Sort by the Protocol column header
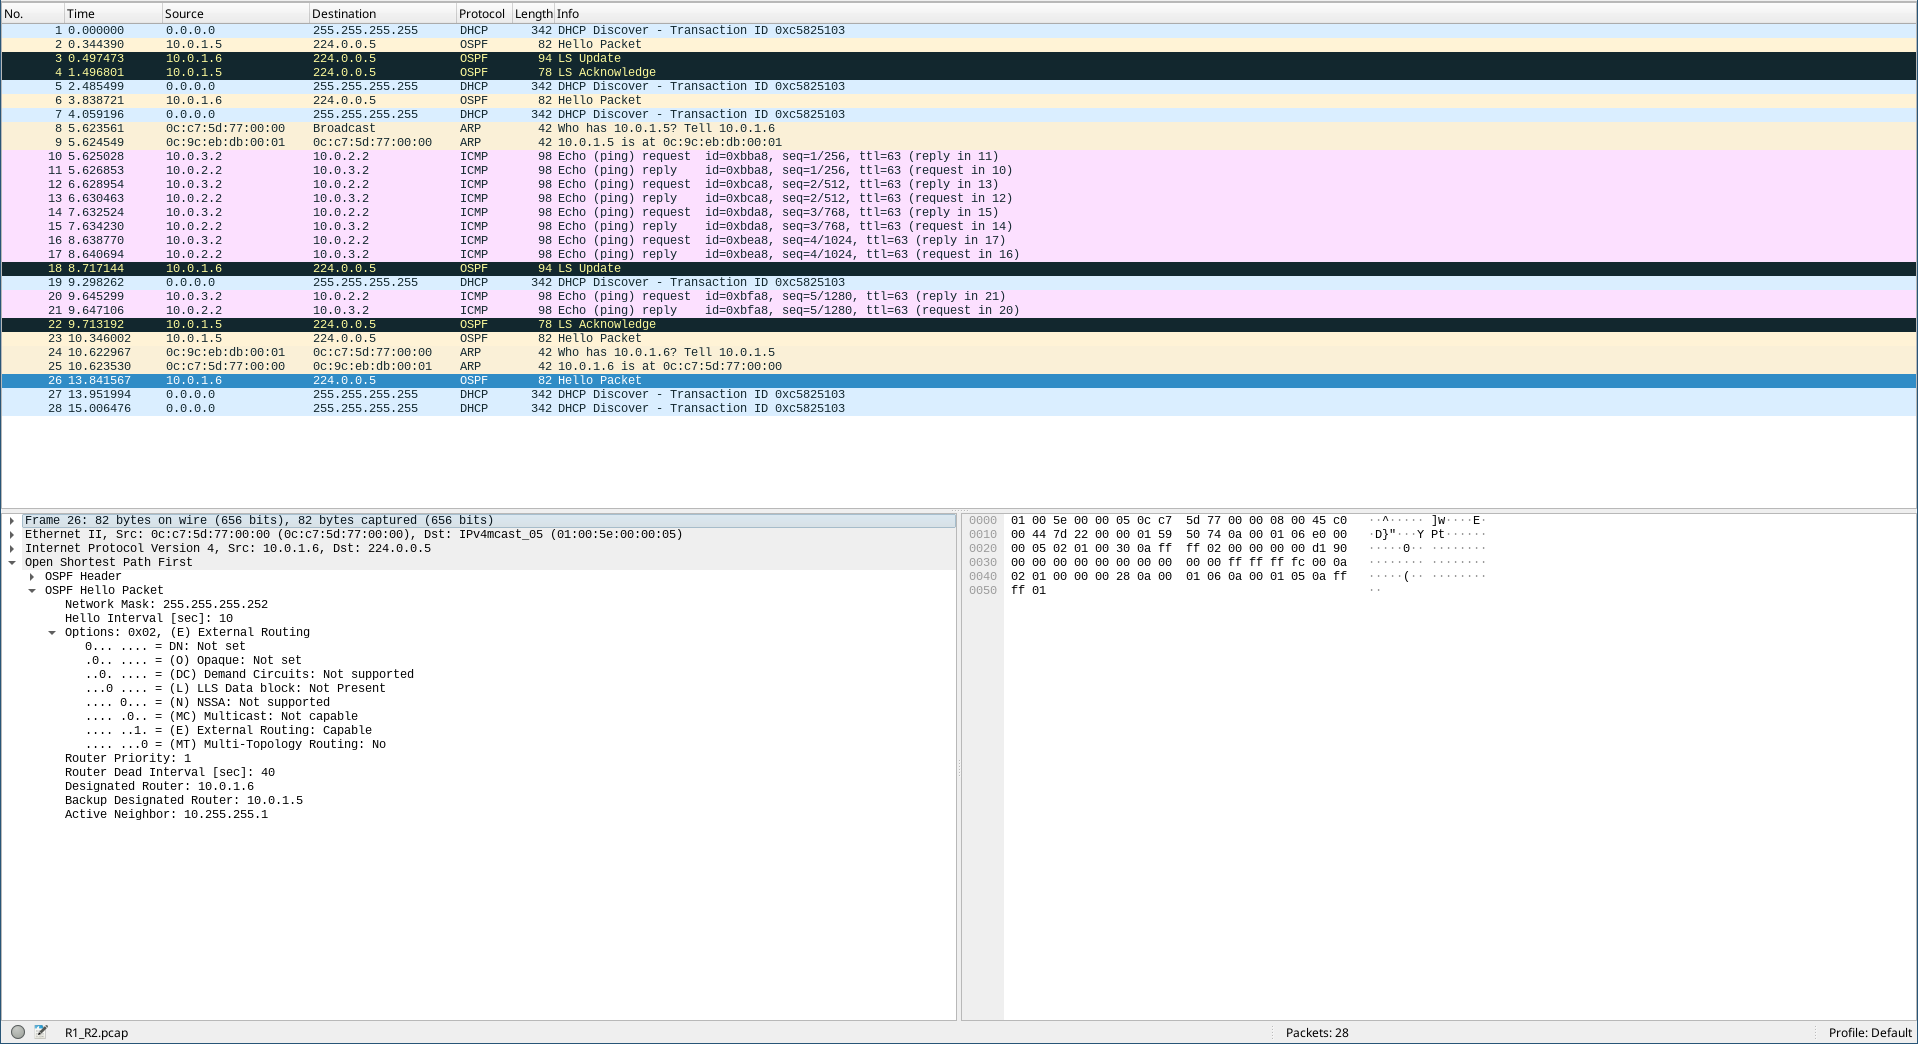The height and width of the screenshot is (1044, 1918). pos(482,14)
